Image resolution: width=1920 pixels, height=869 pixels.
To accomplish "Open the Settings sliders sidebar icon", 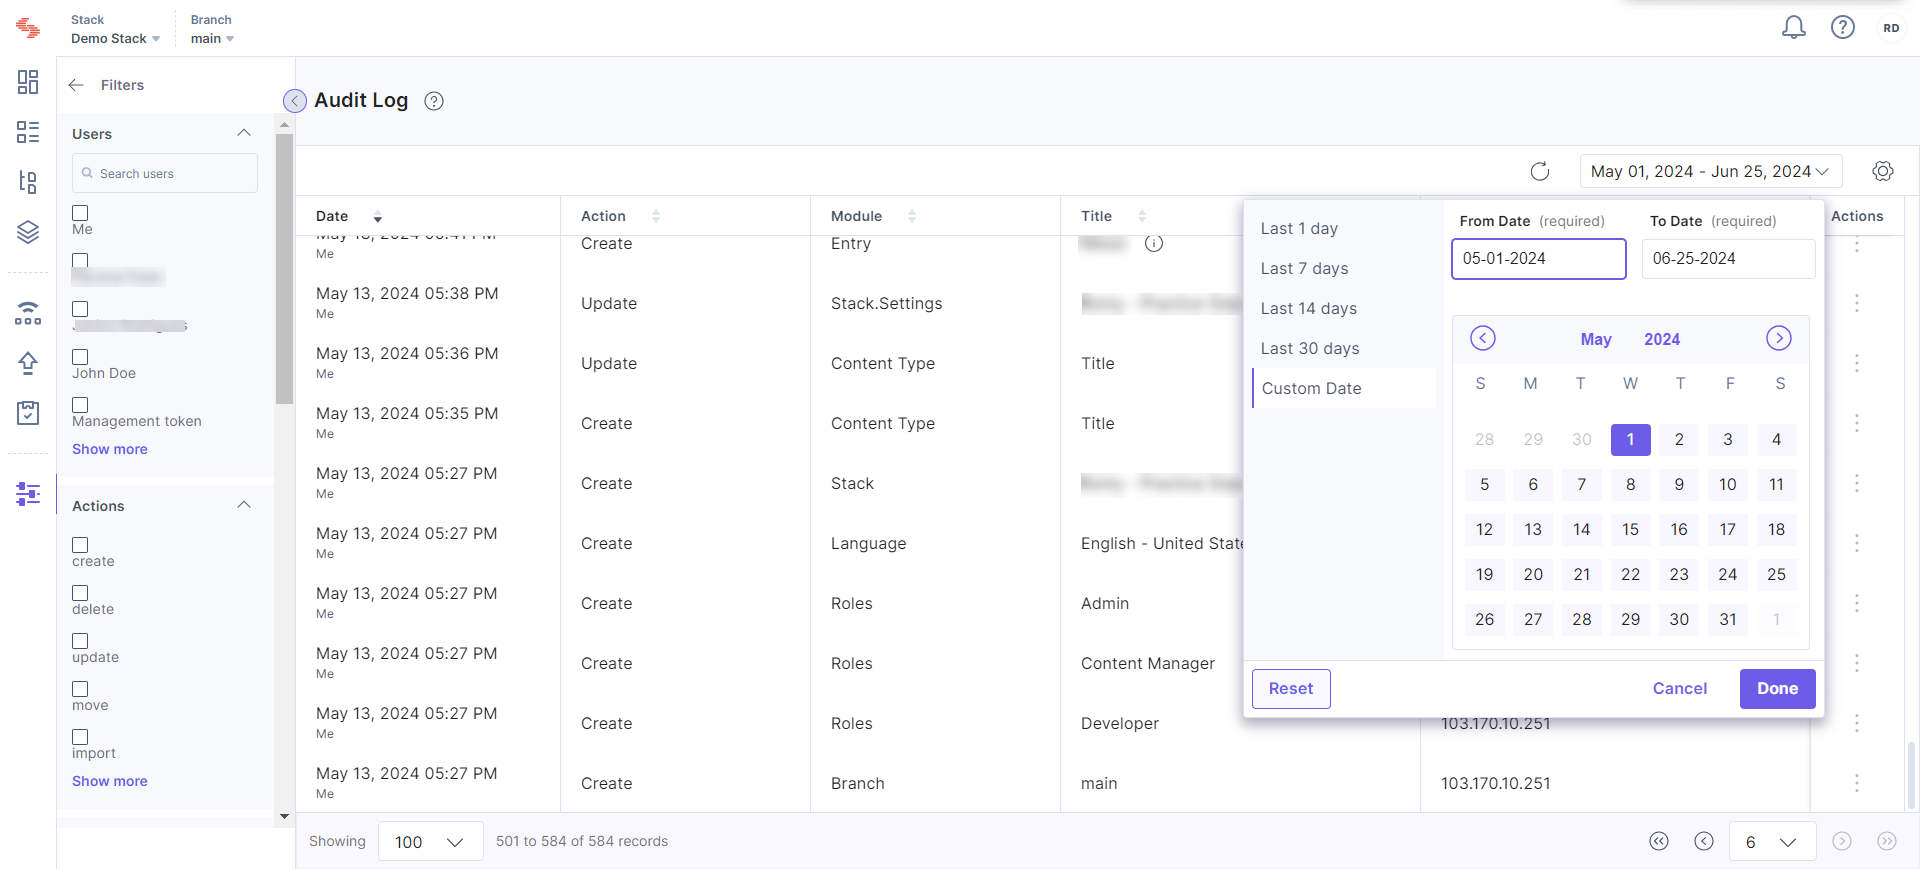I will coord(28,493).
